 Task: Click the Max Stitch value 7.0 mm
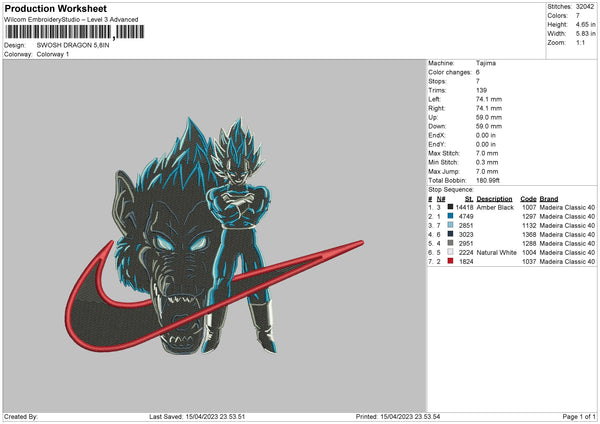point(487,153)
